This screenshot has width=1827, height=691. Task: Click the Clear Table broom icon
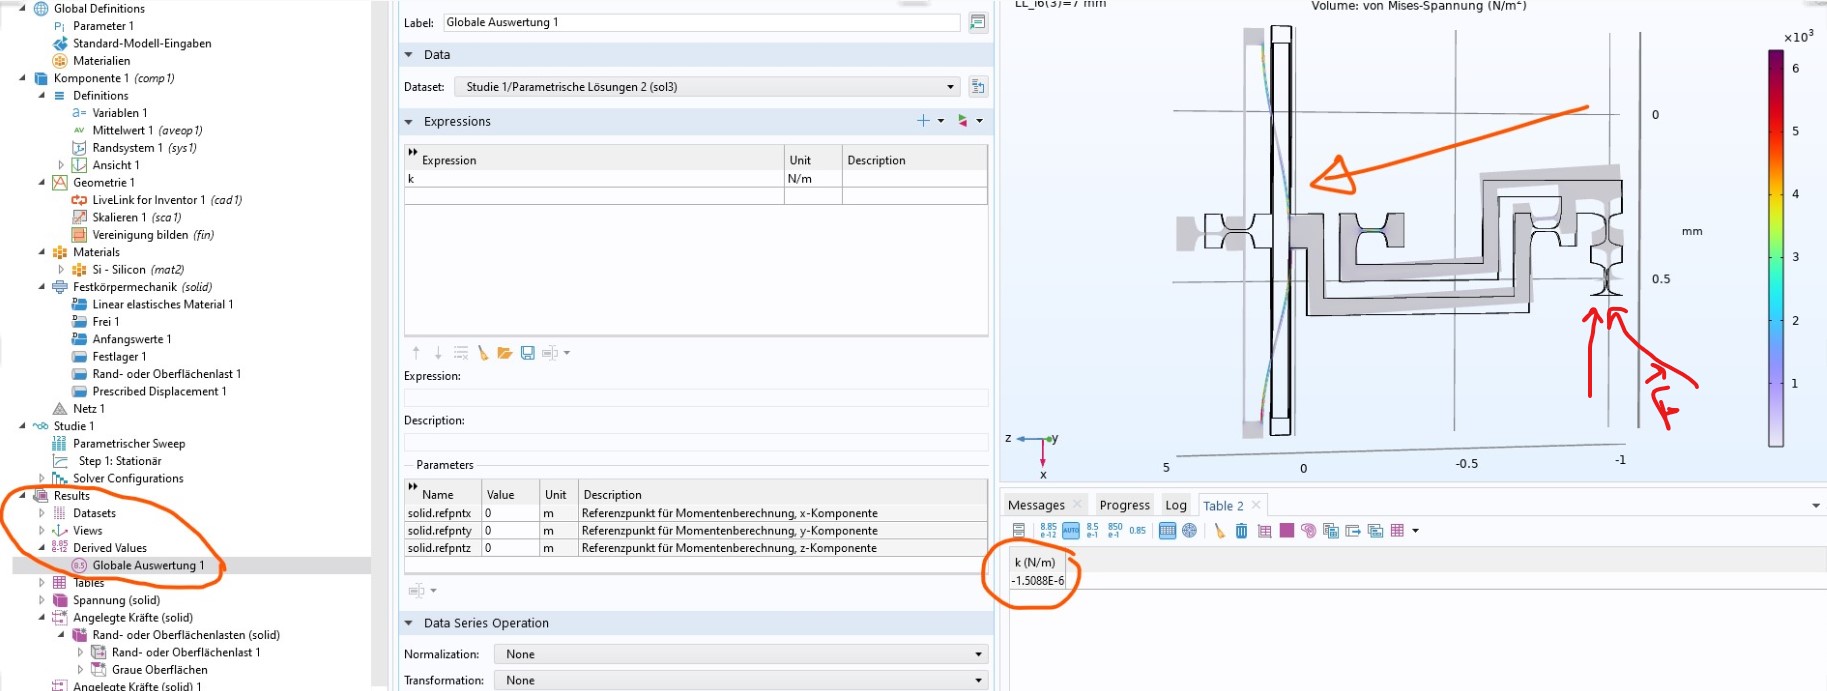(1219, 531)
